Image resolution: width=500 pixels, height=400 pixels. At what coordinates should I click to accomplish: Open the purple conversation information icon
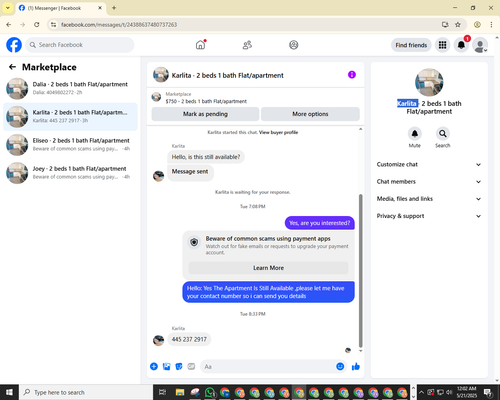(352, 75)
